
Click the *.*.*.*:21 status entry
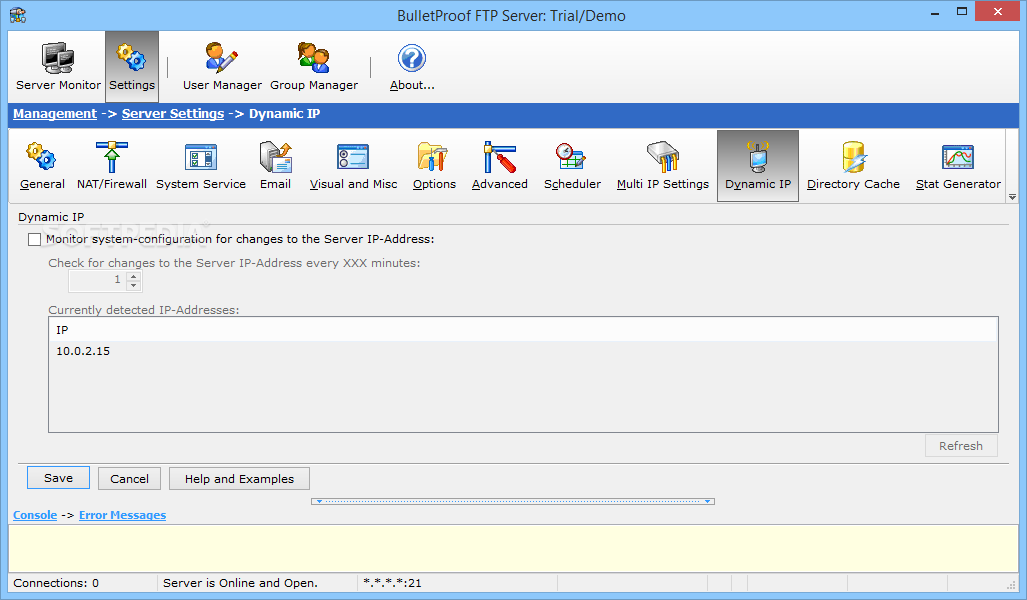(x=392, y=583)
